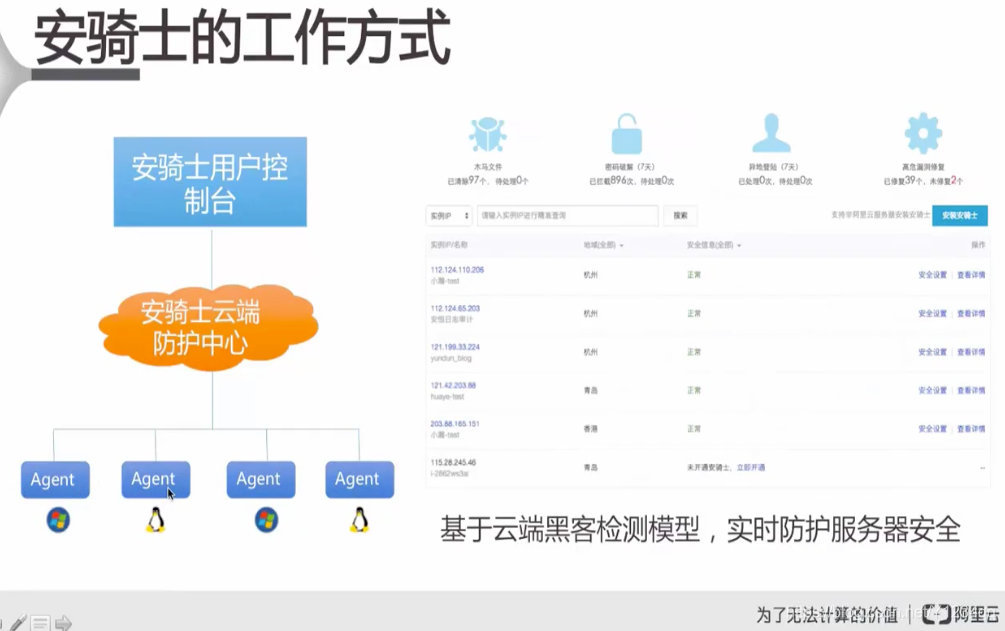
Task: Click the remote login user silhouette icon
Action: coord(771,133)
